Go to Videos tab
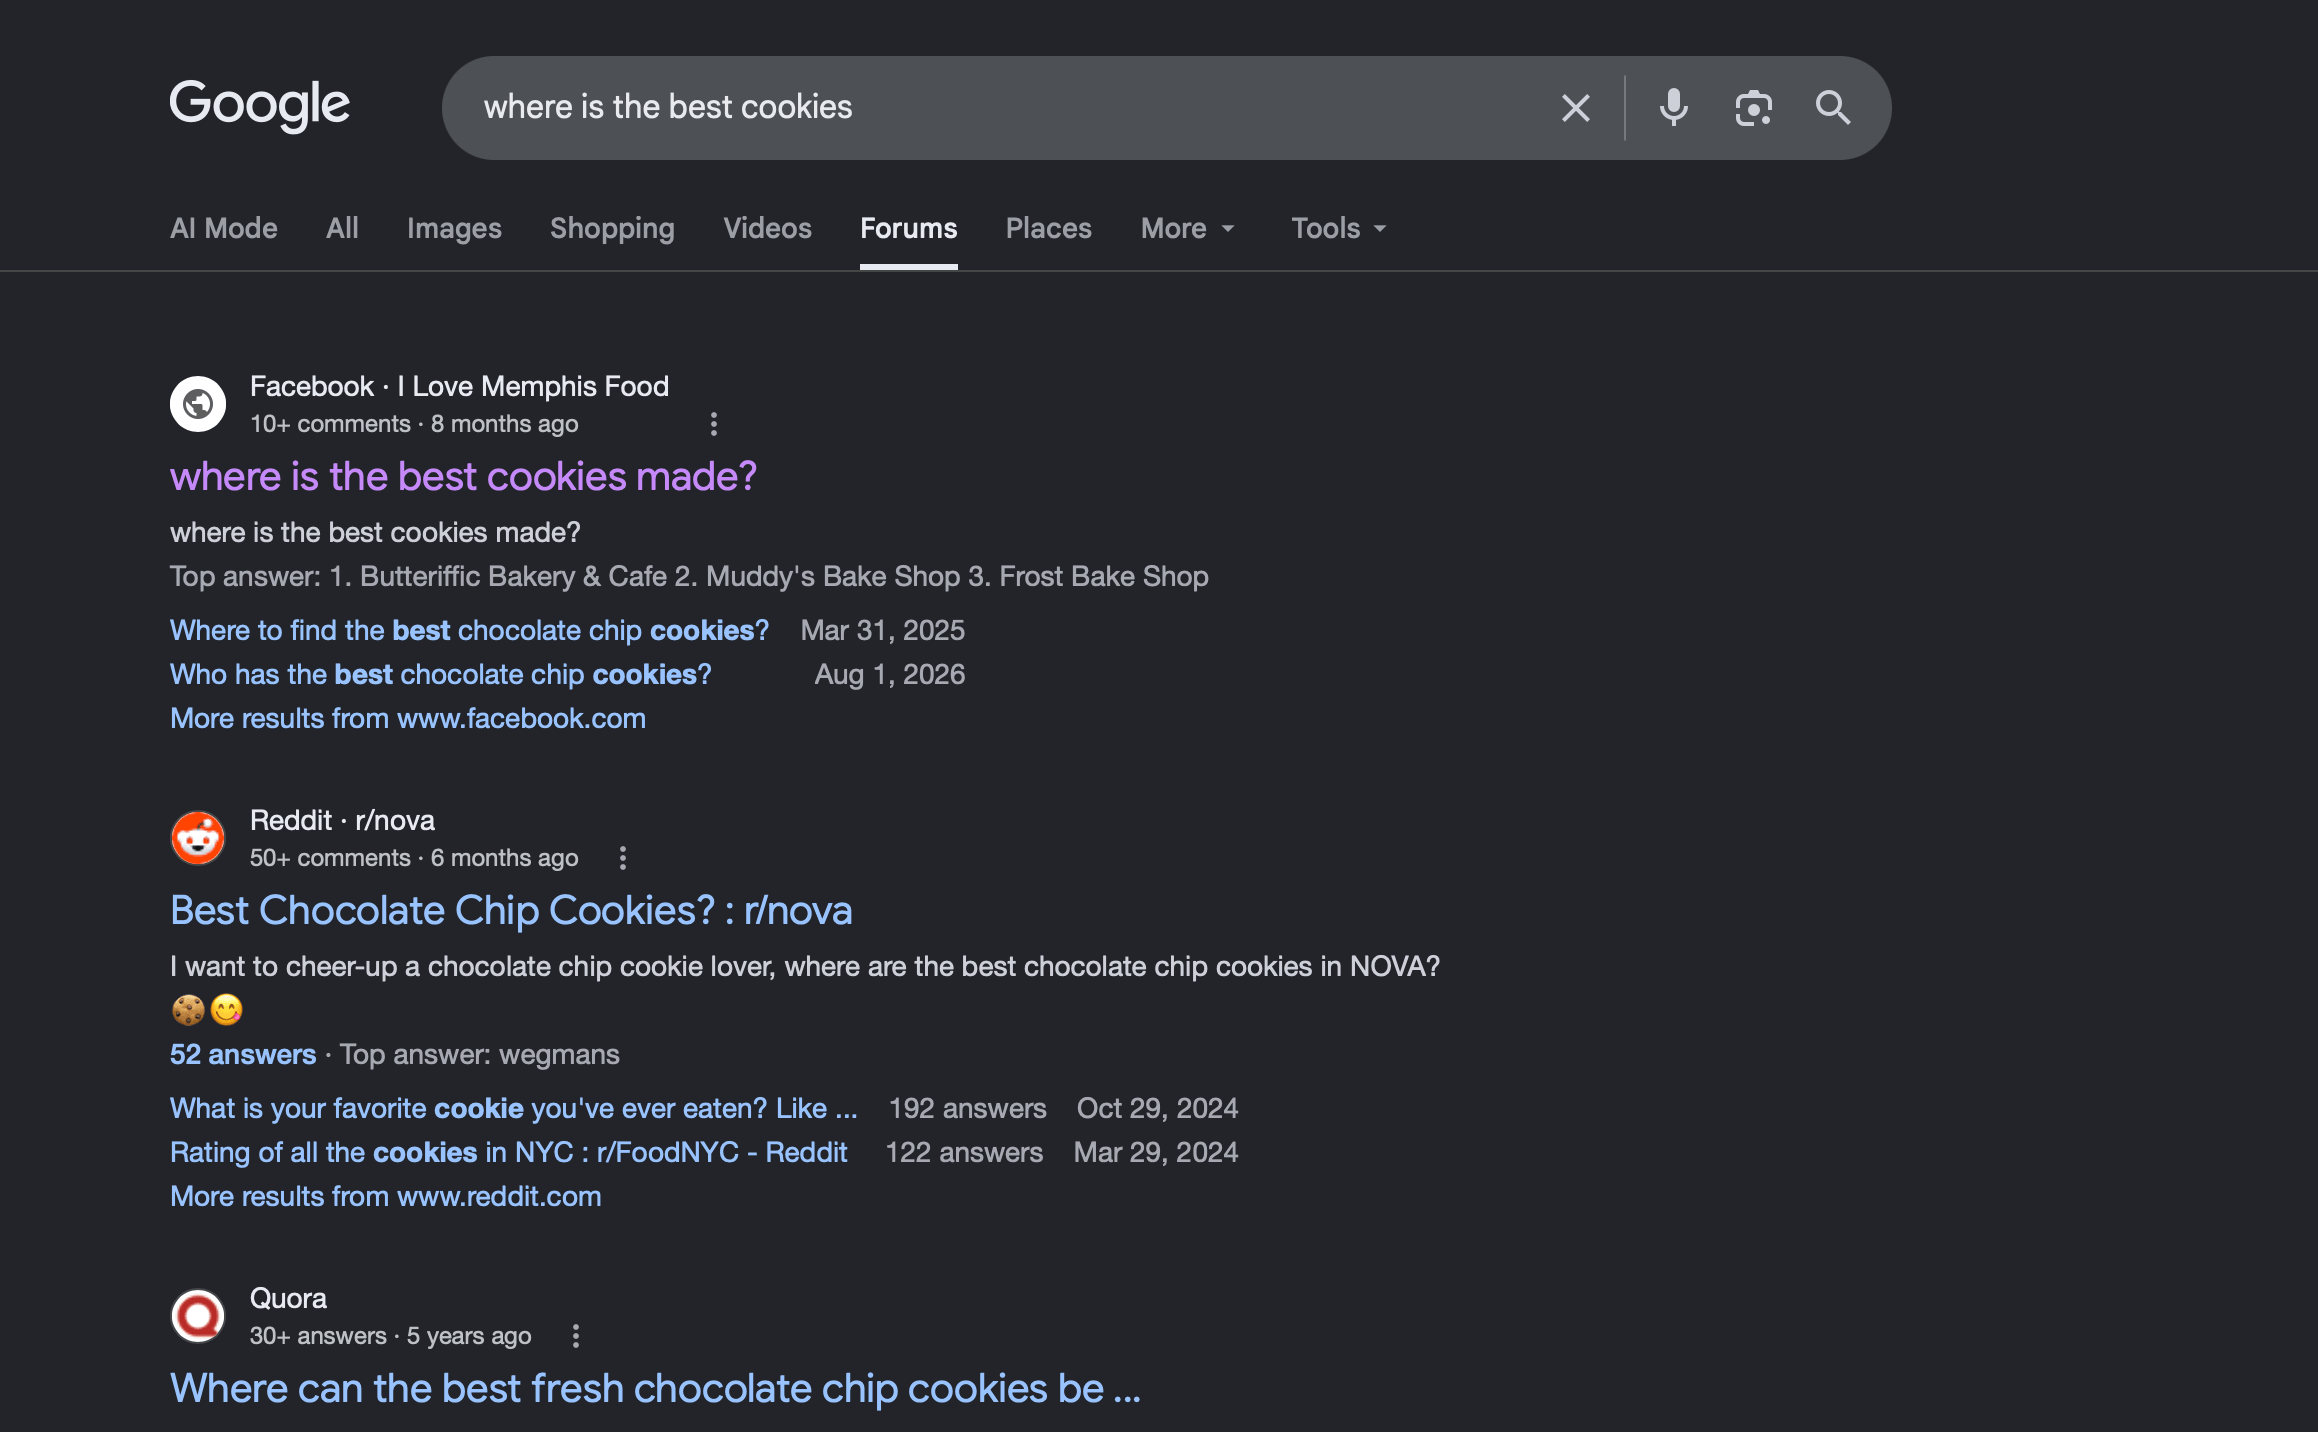2318x1432 pixels. click(767, 228)
